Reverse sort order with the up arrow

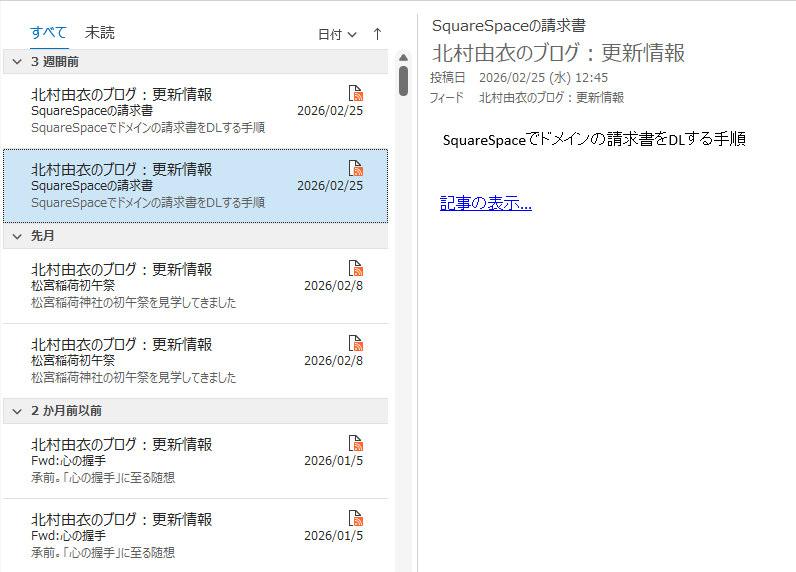377,34
